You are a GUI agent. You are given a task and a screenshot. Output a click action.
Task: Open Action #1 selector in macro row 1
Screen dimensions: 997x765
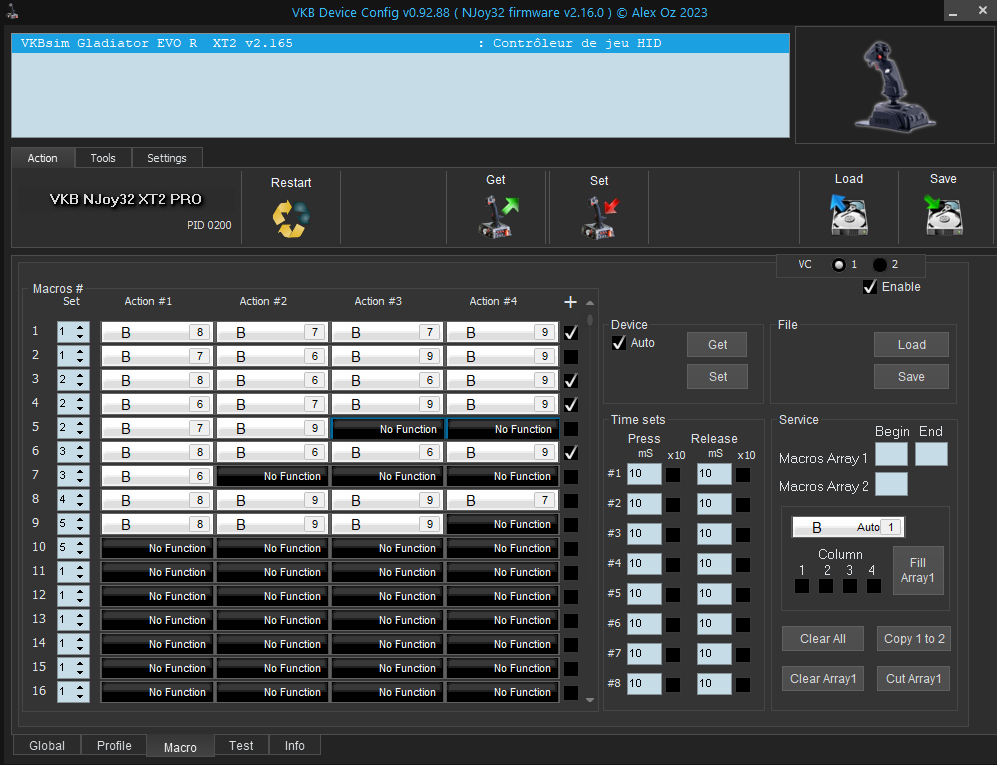(x=156, y=332)
